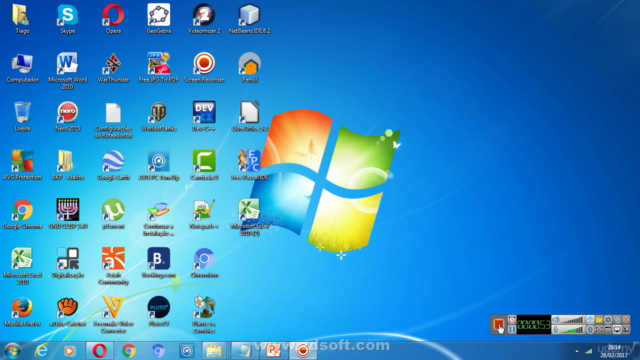Open recorder settings gear icon
The width and height of the screenshot is (640, 360).
[x=608, y=320]
